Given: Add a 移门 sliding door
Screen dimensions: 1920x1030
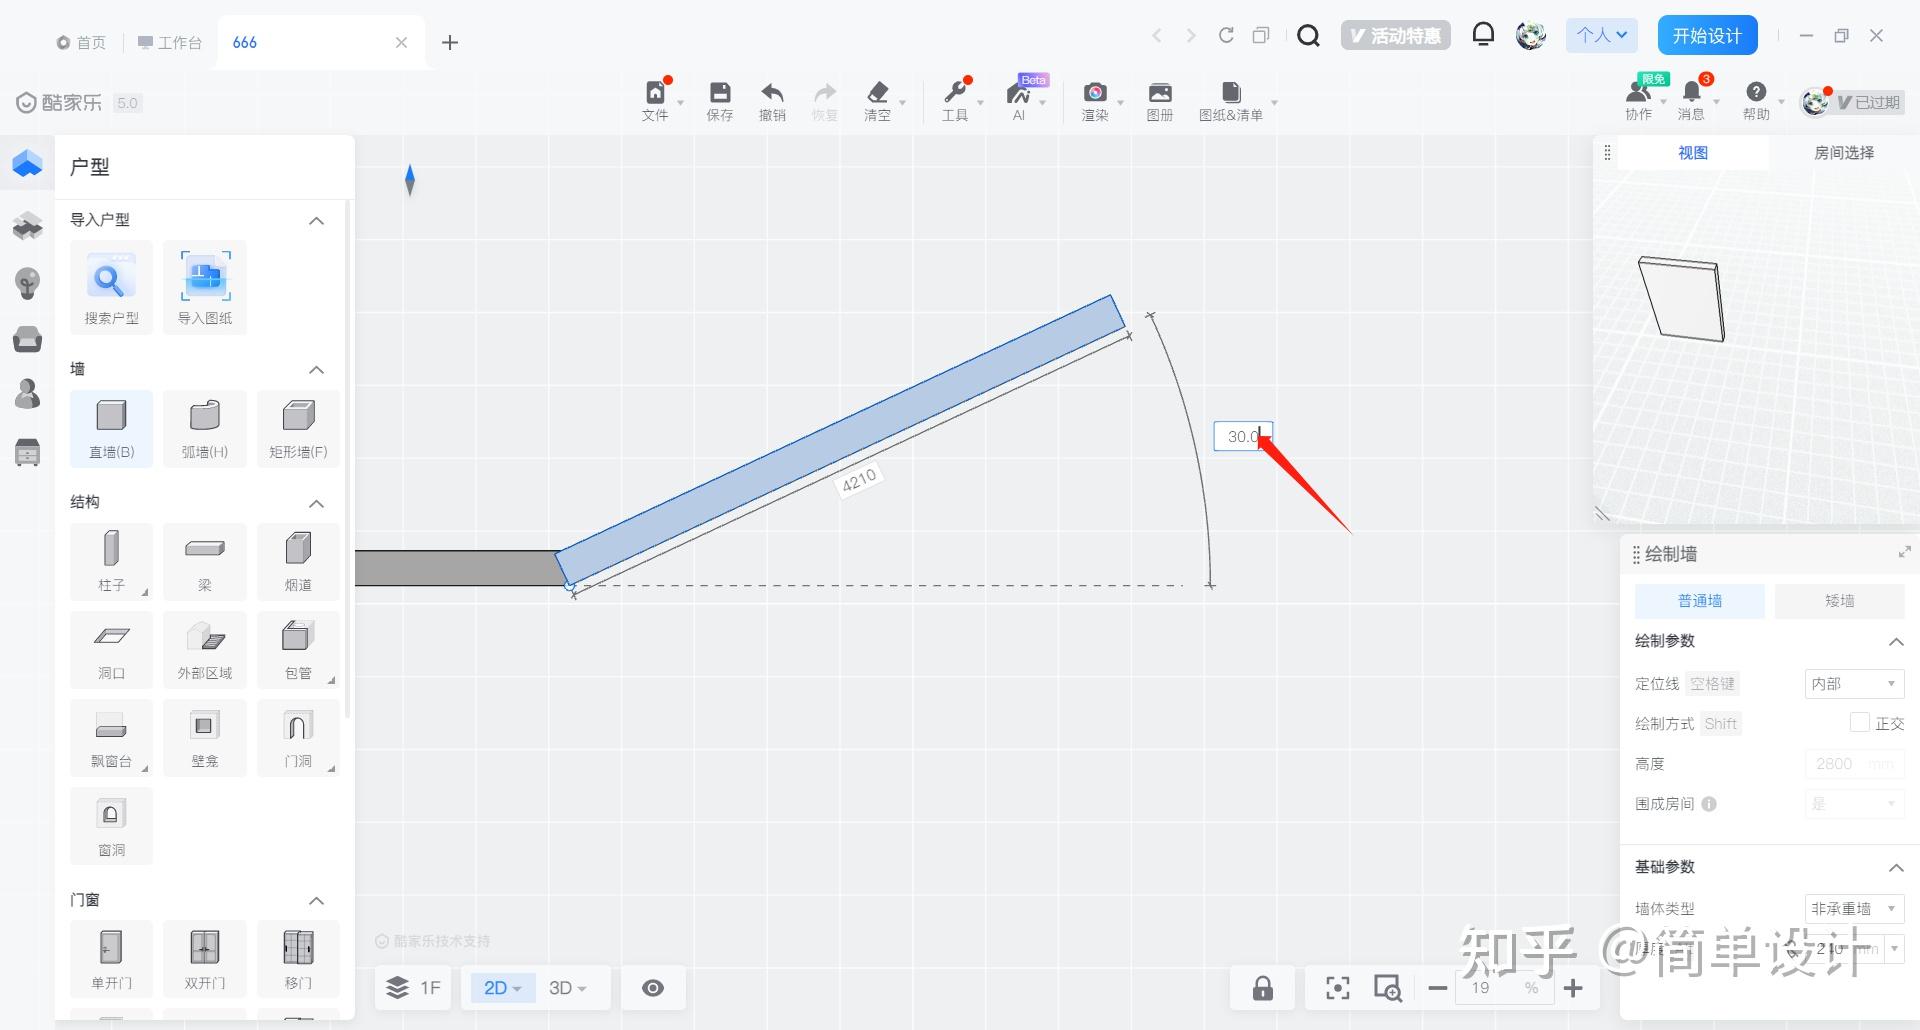Looking at the screenshot, I should tap(298, 959).
